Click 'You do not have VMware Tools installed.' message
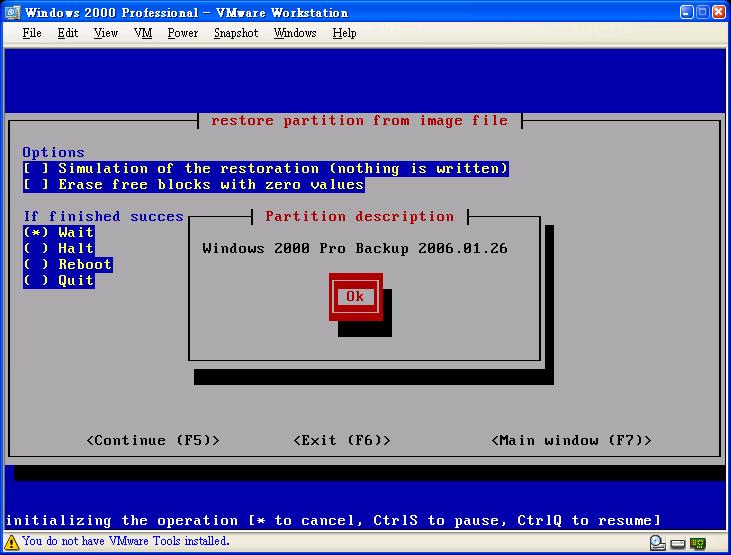Image resolution: width=731 pixels, height=555 pixels. tap(126, 541)
